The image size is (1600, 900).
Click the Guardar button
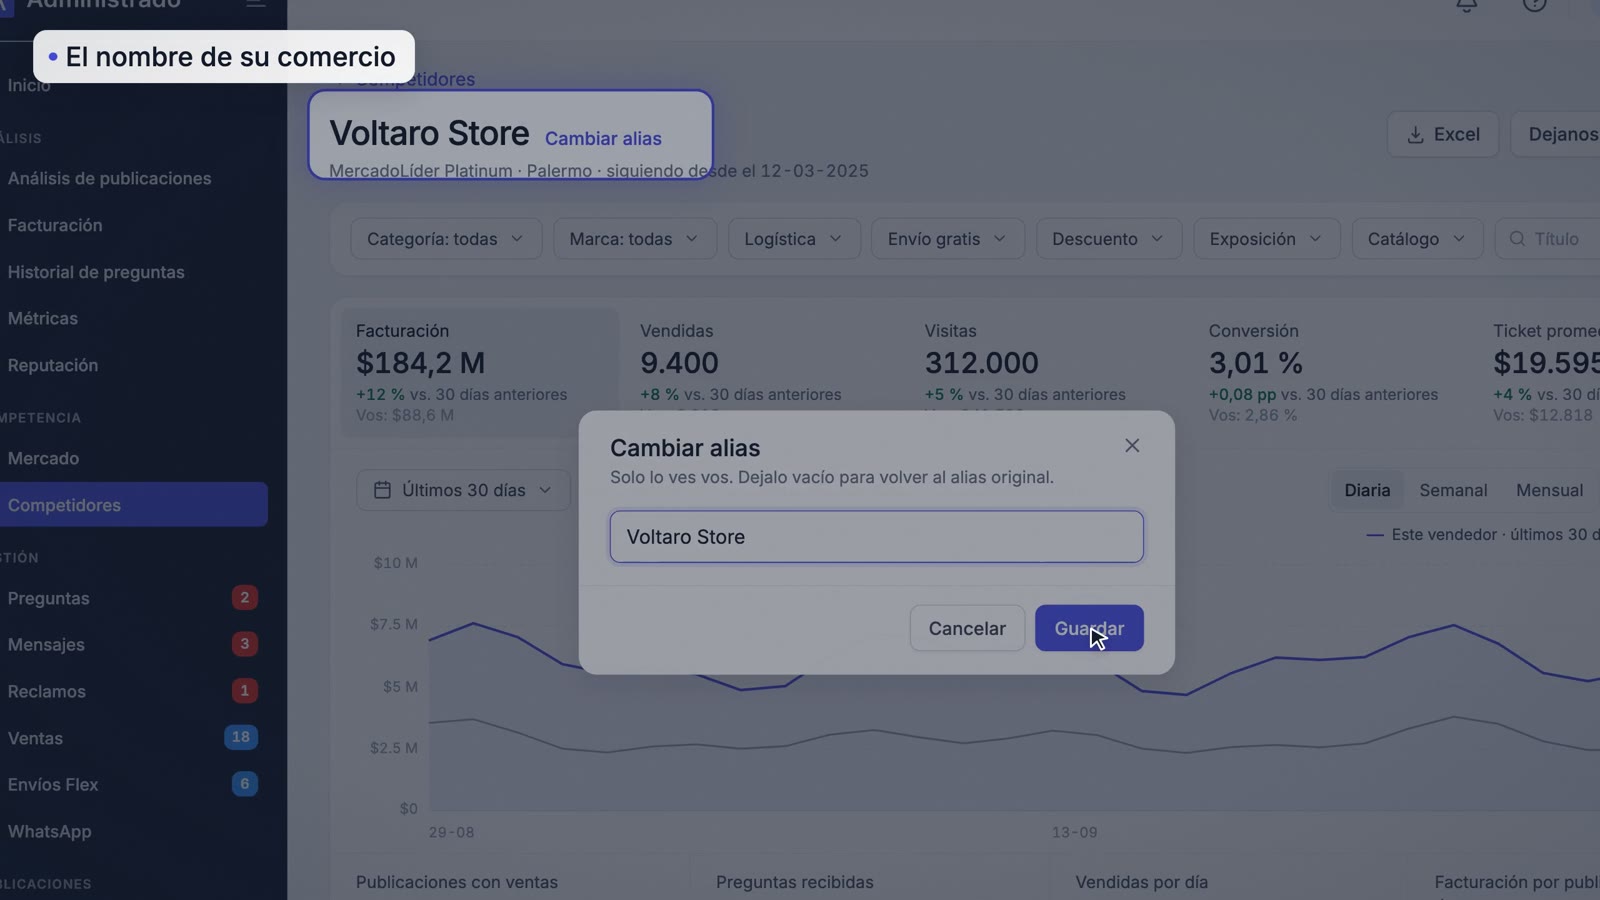(1089, 628)
